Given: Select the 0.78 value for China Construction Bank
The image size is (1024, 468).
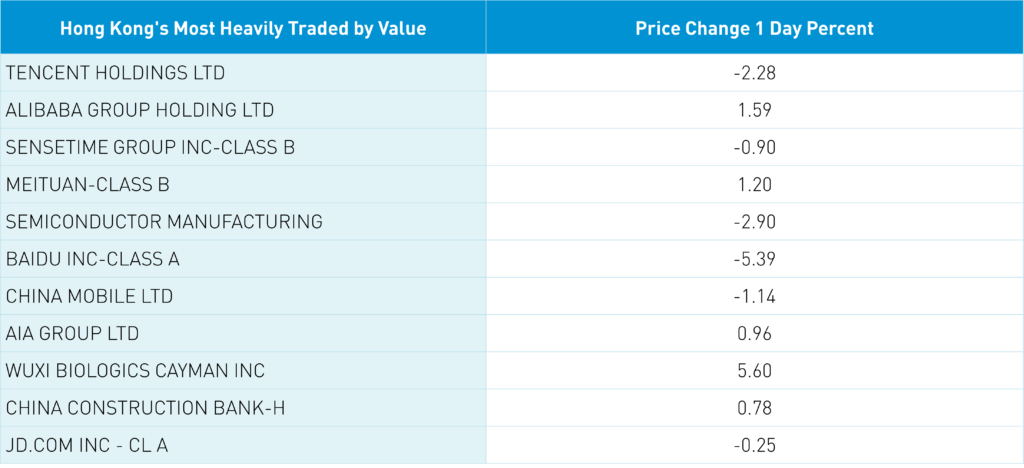Looking at the screenshot, I should coord(755,408).
